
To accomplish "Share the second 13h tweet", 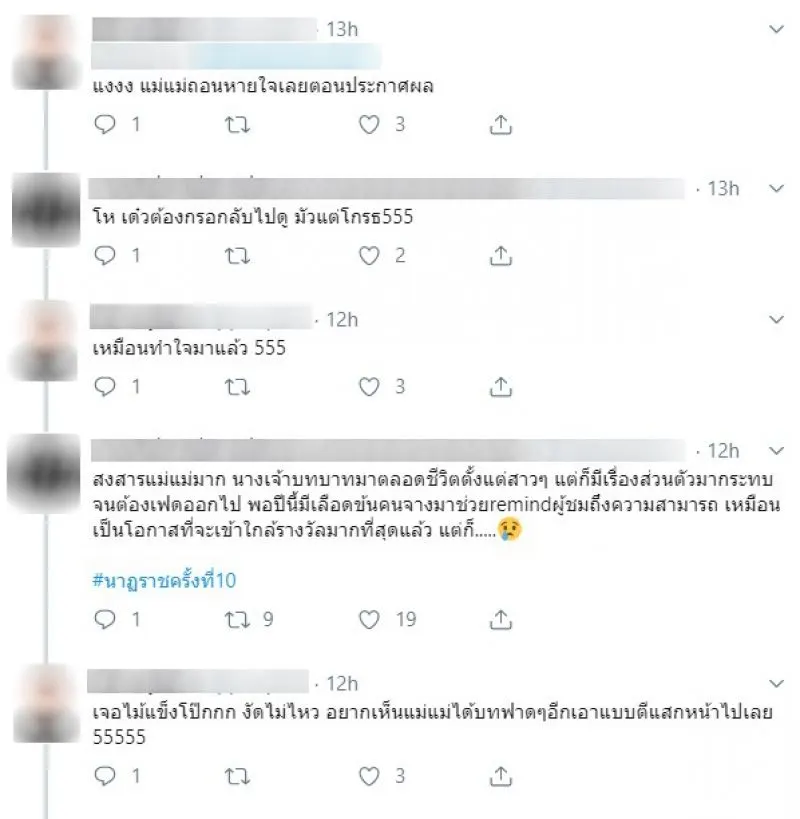I will (501, 256).
